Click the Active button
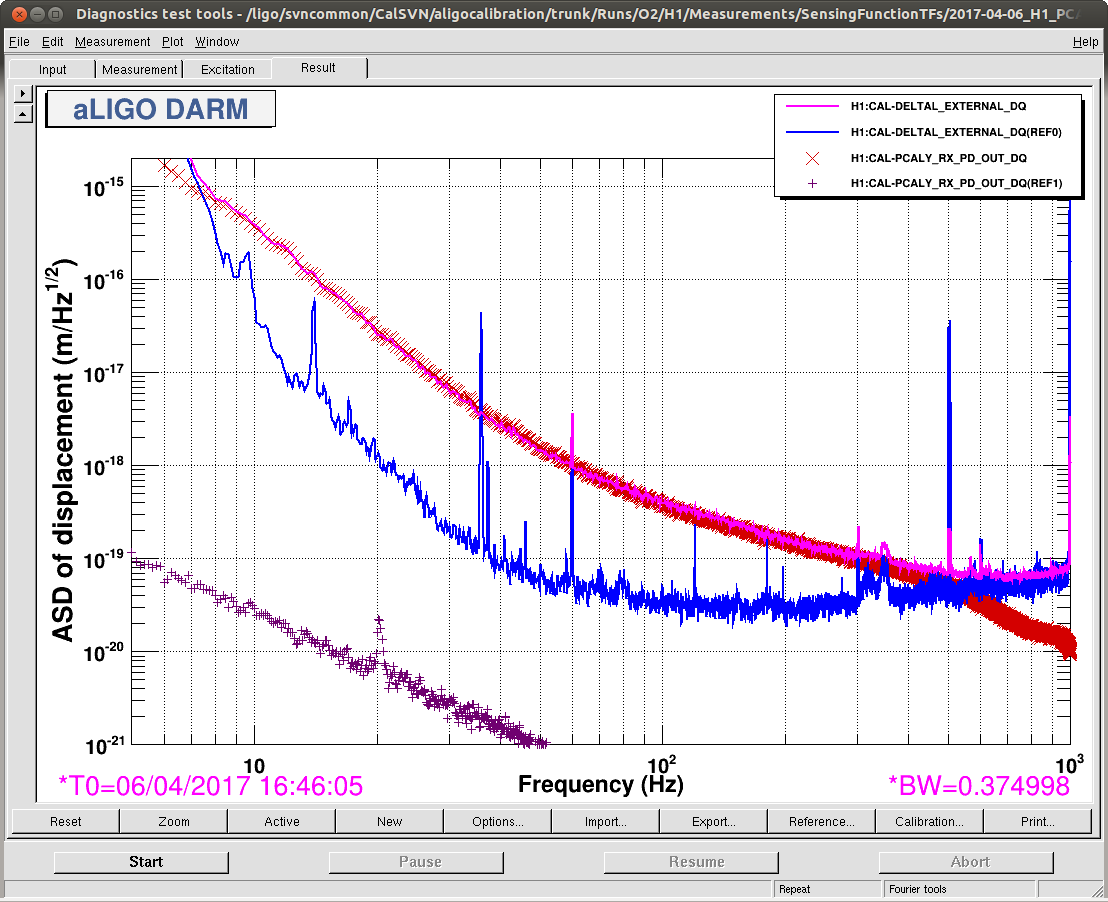 point(282,821)
